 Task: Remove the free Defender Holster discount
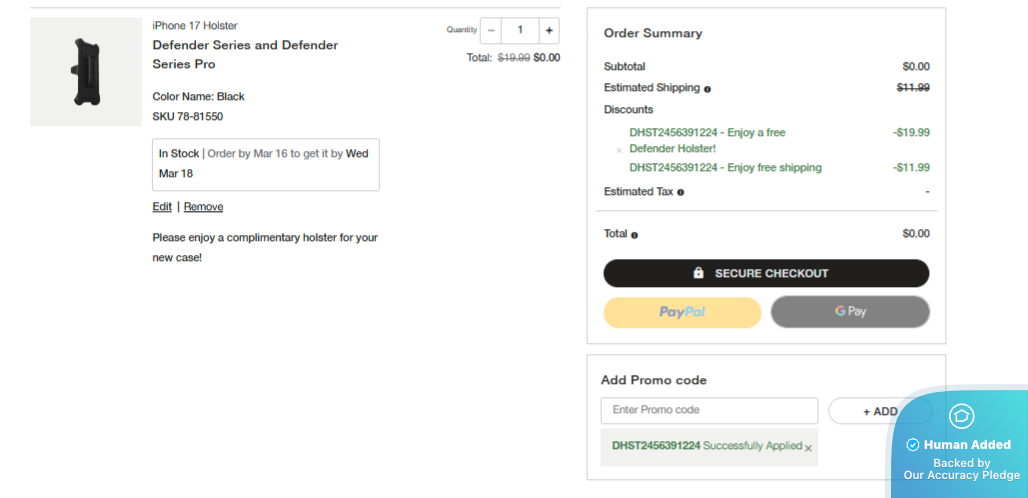(619, 150)
